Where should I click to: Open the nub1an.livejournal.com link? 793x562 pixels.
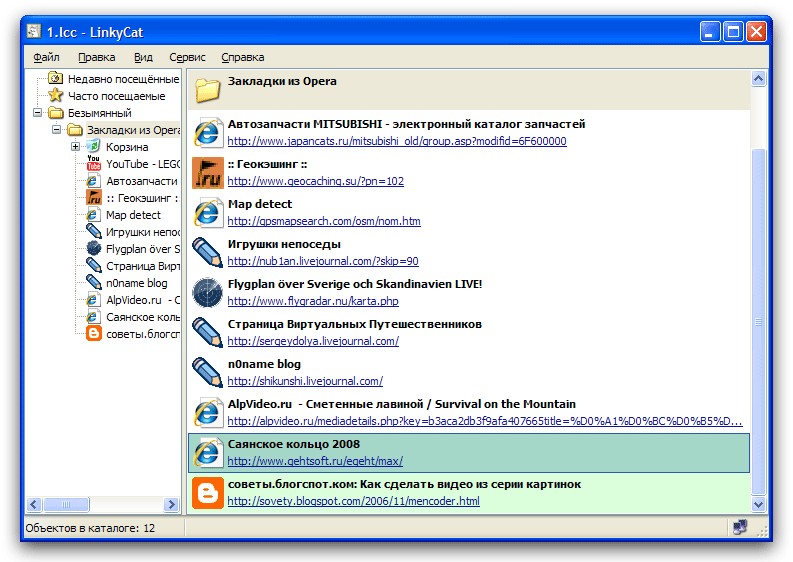point(323,261)
